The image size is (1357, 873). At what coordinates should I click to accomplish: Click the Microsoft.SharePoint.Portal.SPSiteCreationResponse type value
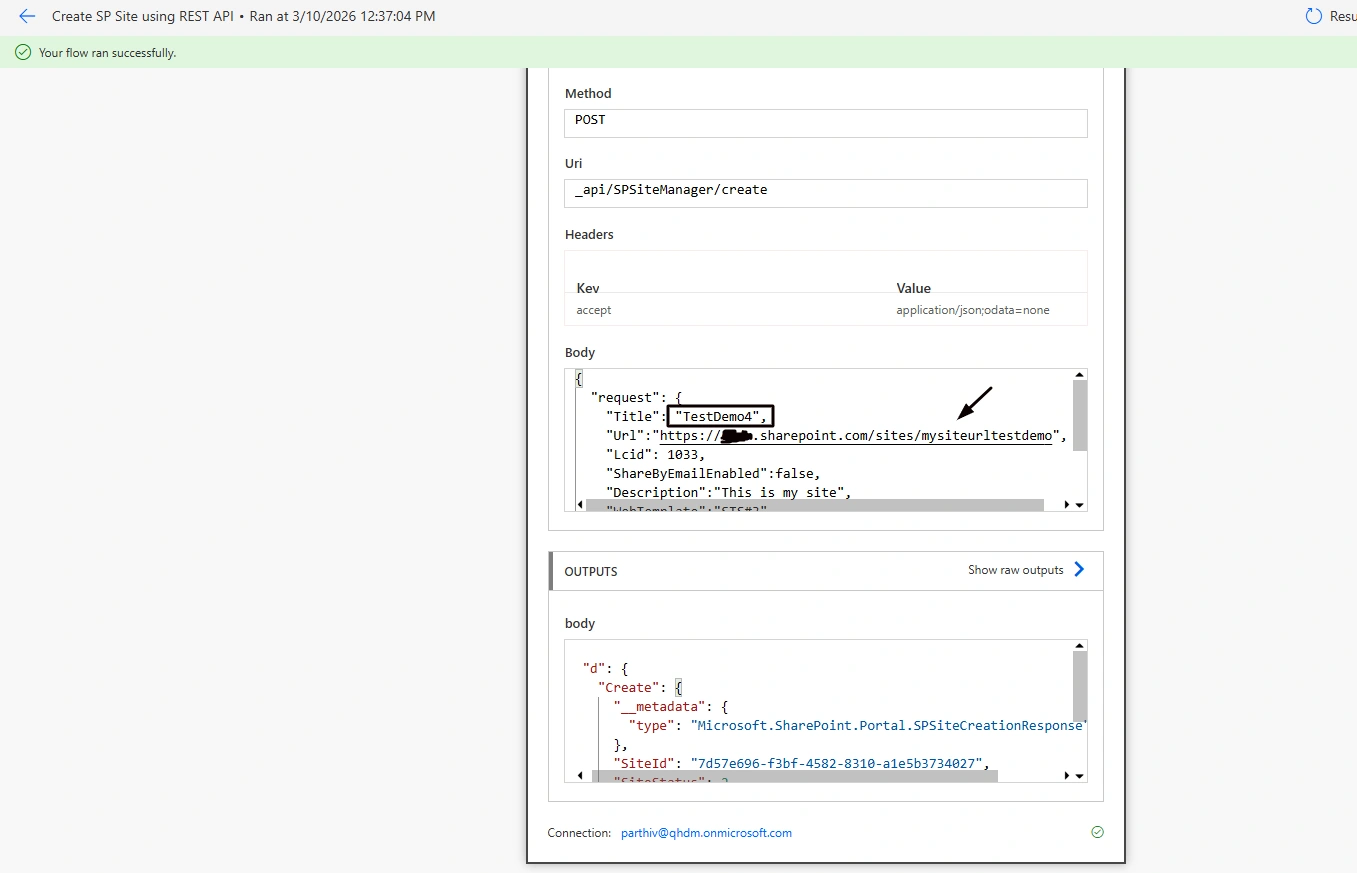click(887, 726)
